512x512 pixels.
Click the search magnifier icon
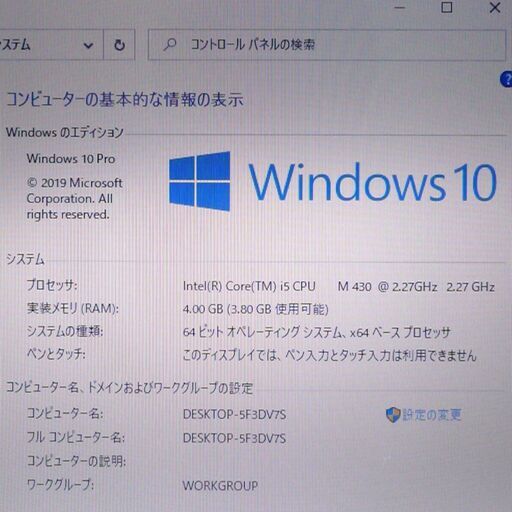click(x=170, y=44)
